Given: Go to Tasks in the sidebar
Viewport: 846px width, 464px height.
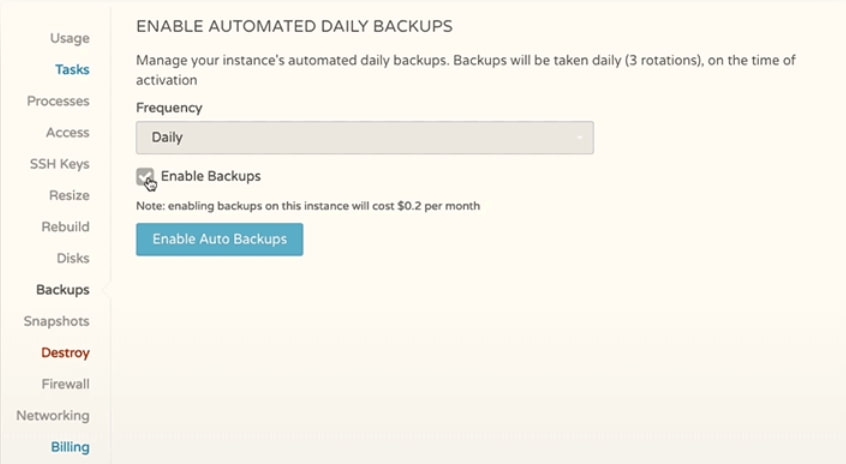Looking at the screenshot, I should (72, 70).
